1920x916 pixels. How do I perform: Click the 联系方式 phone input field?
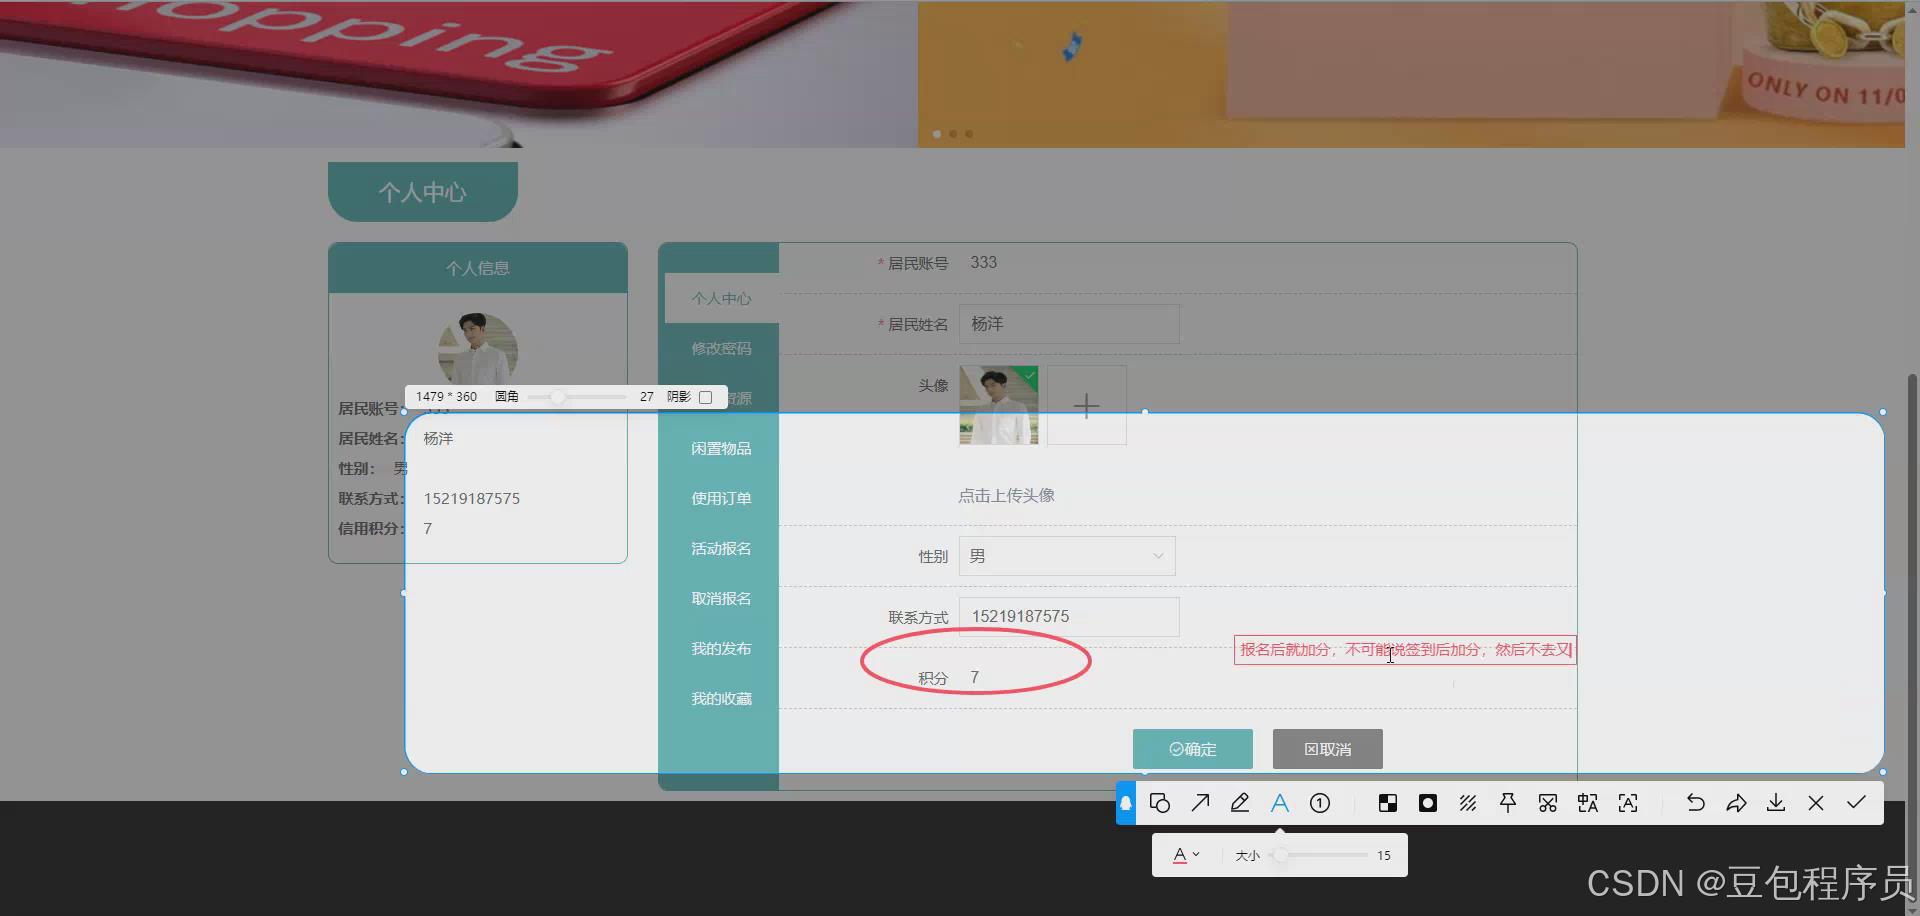coord(1069,617)
